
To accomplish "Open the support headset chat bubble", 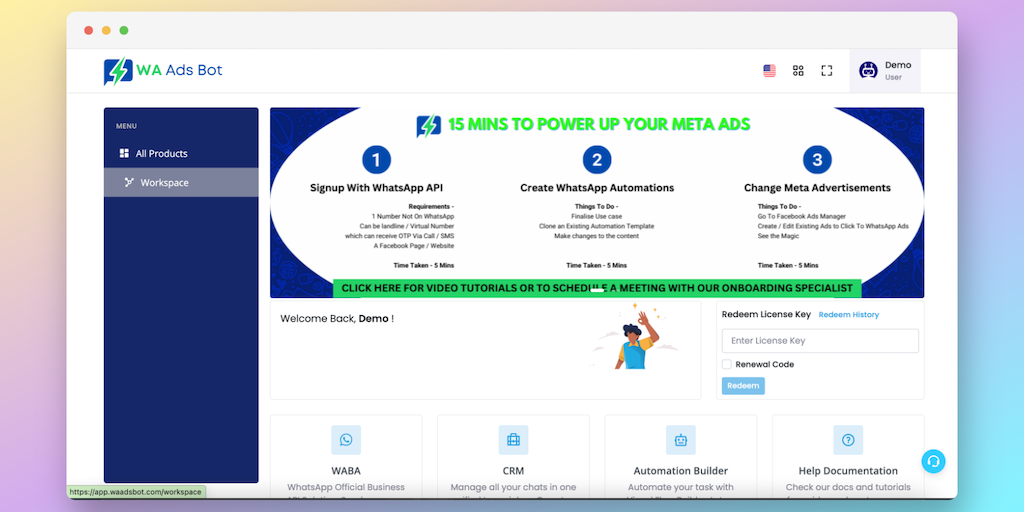I will click(x=934, y=461).
